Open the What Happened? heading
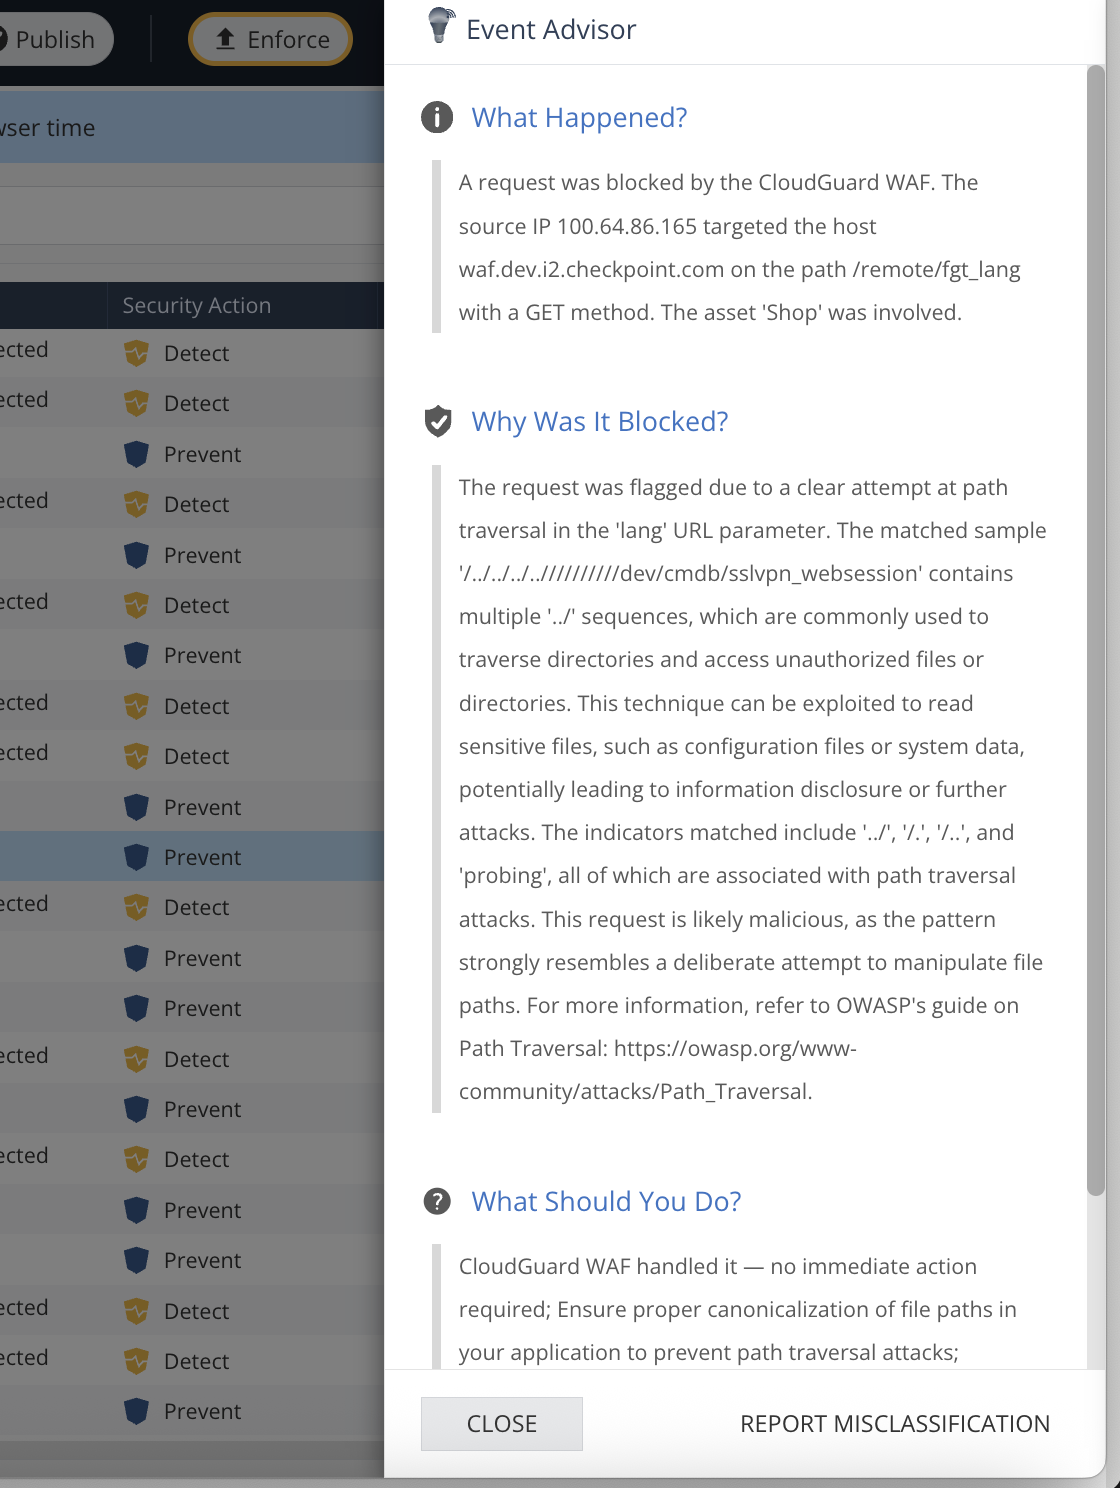The image size is (1120, 1488). point(579,117)
